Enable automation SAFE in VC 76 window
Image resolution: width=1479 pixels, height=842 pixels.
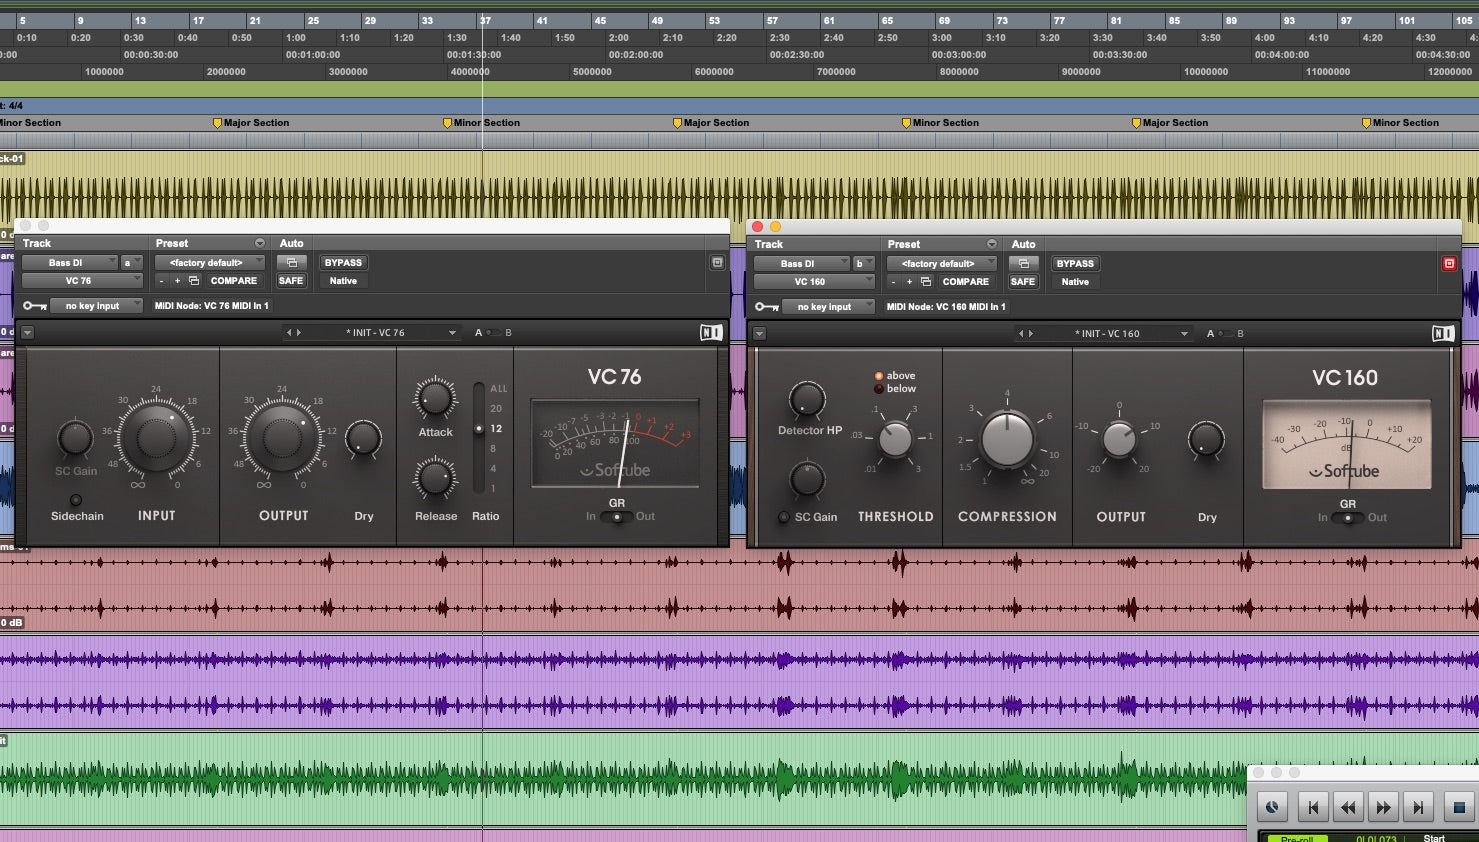(291, 281)
